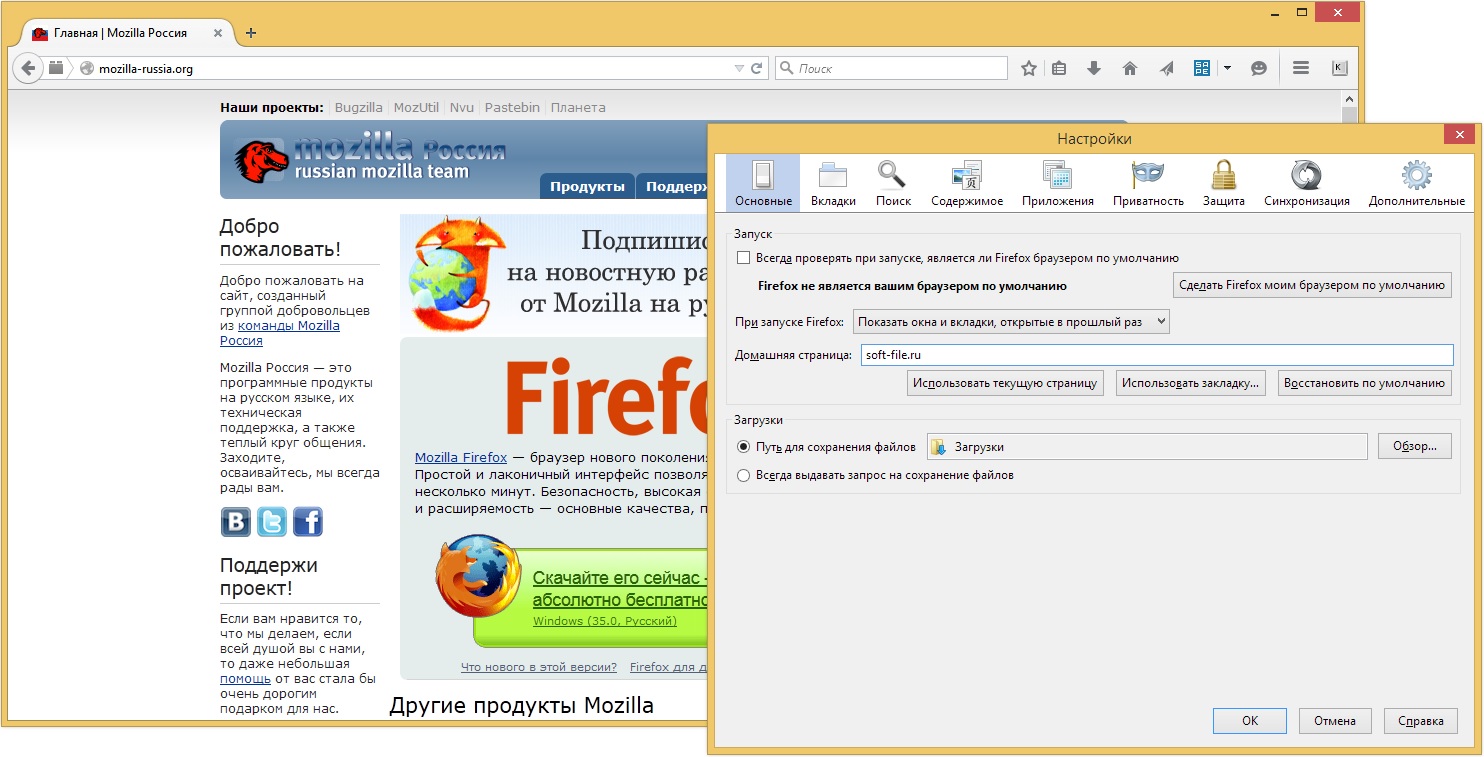1484x757 pixels.
Task: Open the При запуске Firefox dropdown
Action: [x=1010, y=321]
